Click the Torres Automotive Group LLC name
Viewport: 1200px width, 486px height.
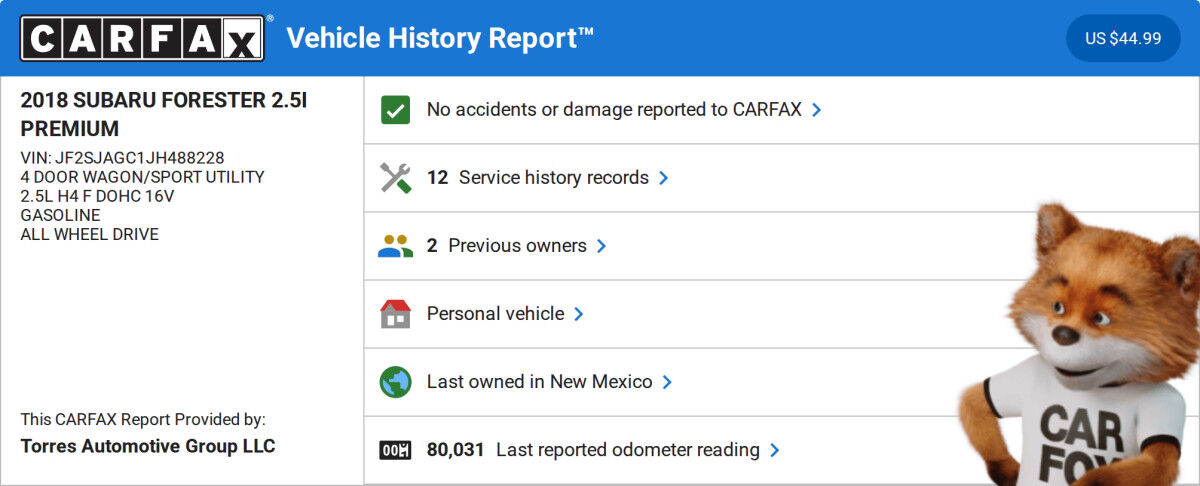pos(148,446)
